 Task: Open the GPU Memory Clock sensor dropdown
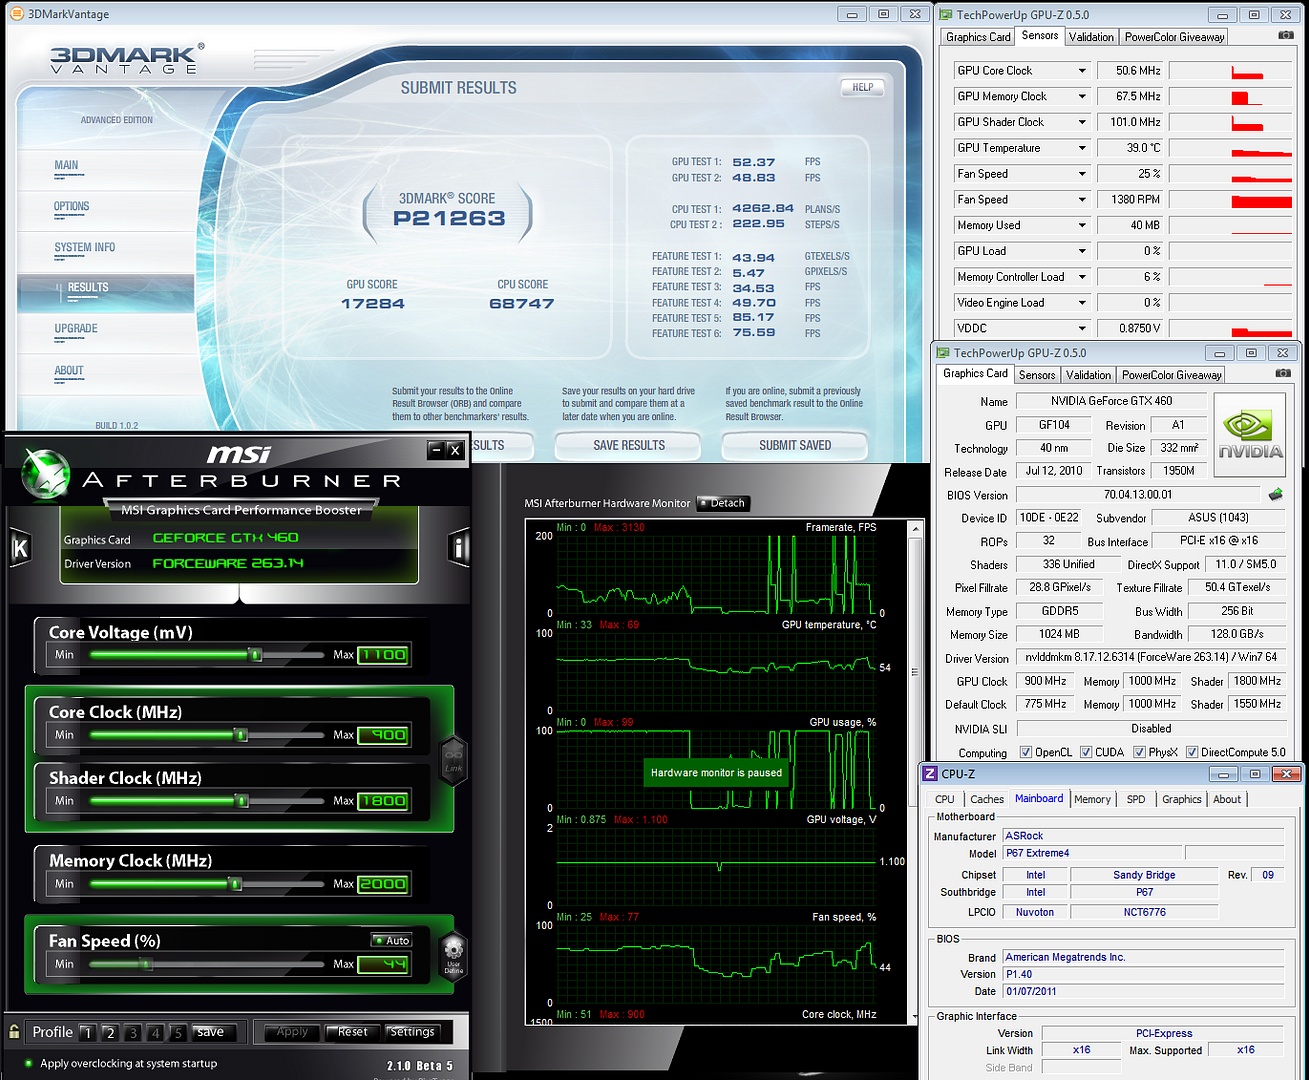1082,96
